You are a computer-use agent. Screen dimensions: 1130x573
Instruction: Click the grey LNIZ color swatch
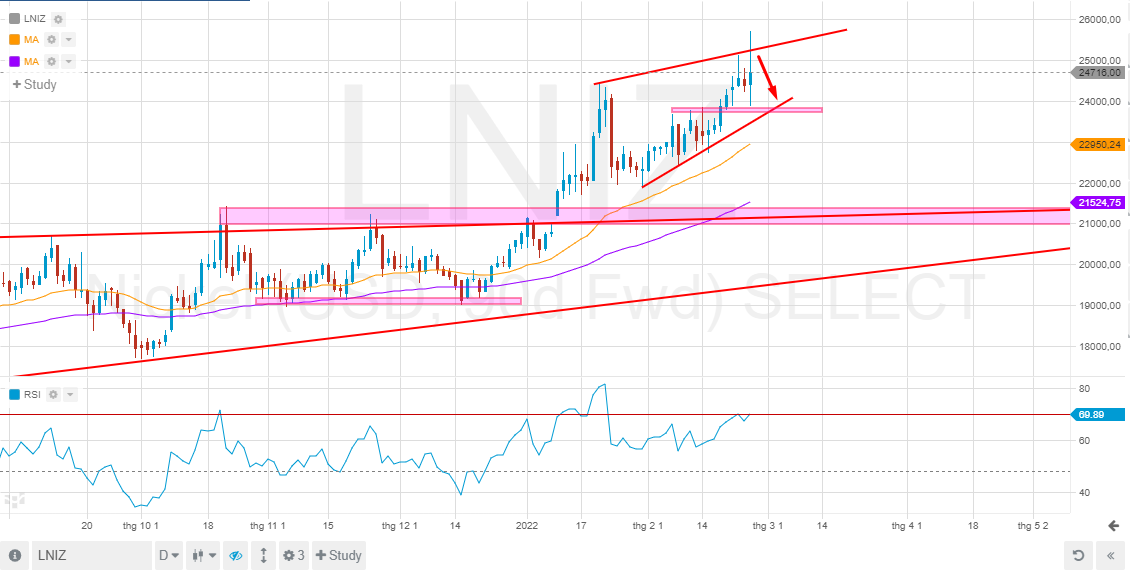tap(14, 19)
